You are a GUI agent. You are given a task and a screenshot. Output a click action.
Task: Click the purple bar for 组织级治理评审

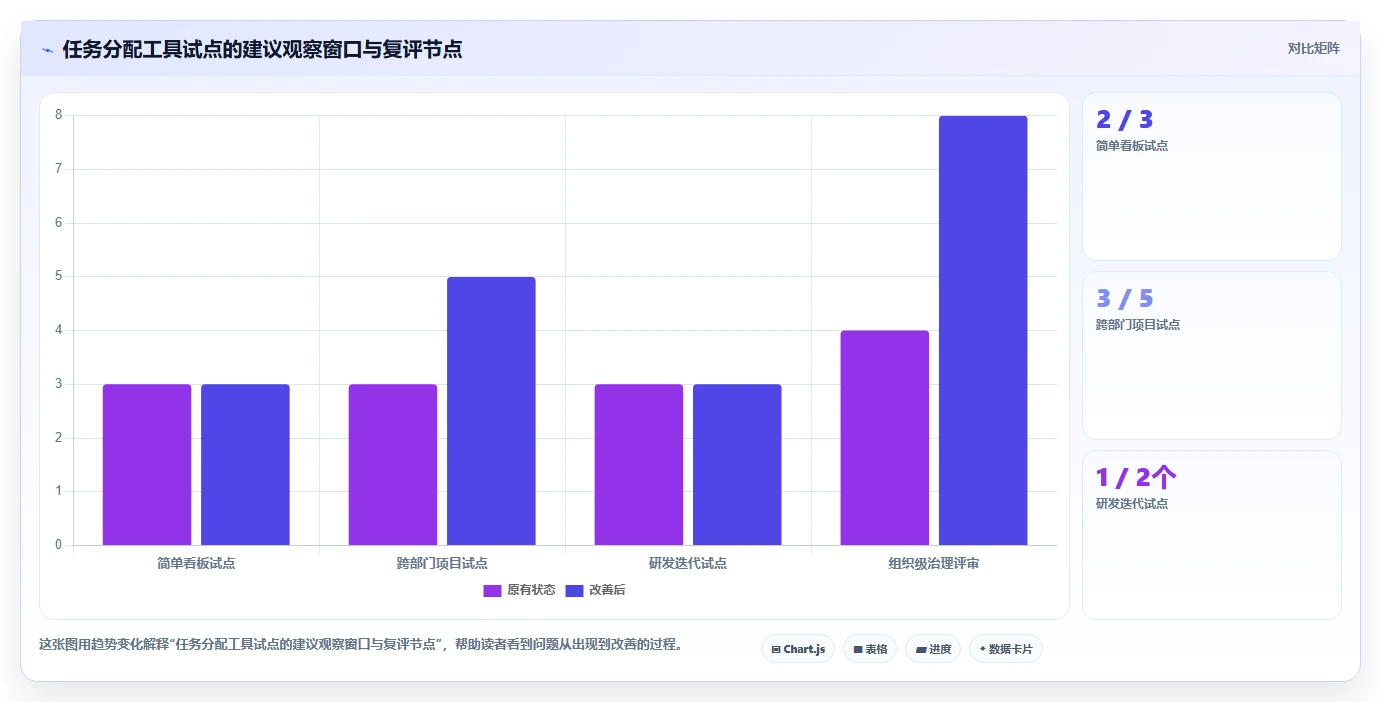(x=885, y=438)
